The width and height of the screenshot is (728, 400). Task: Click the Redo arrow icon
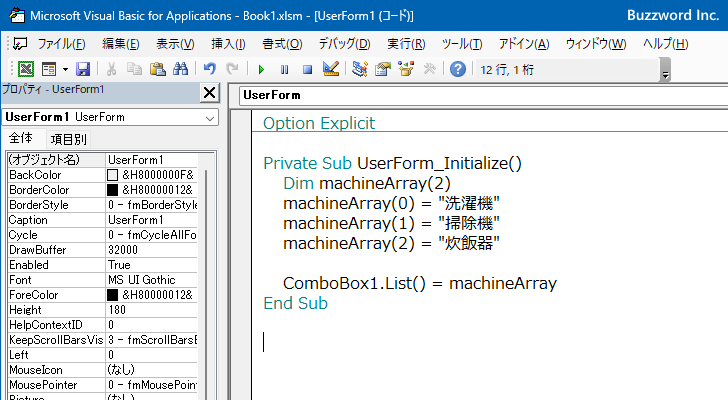(232, 69)
